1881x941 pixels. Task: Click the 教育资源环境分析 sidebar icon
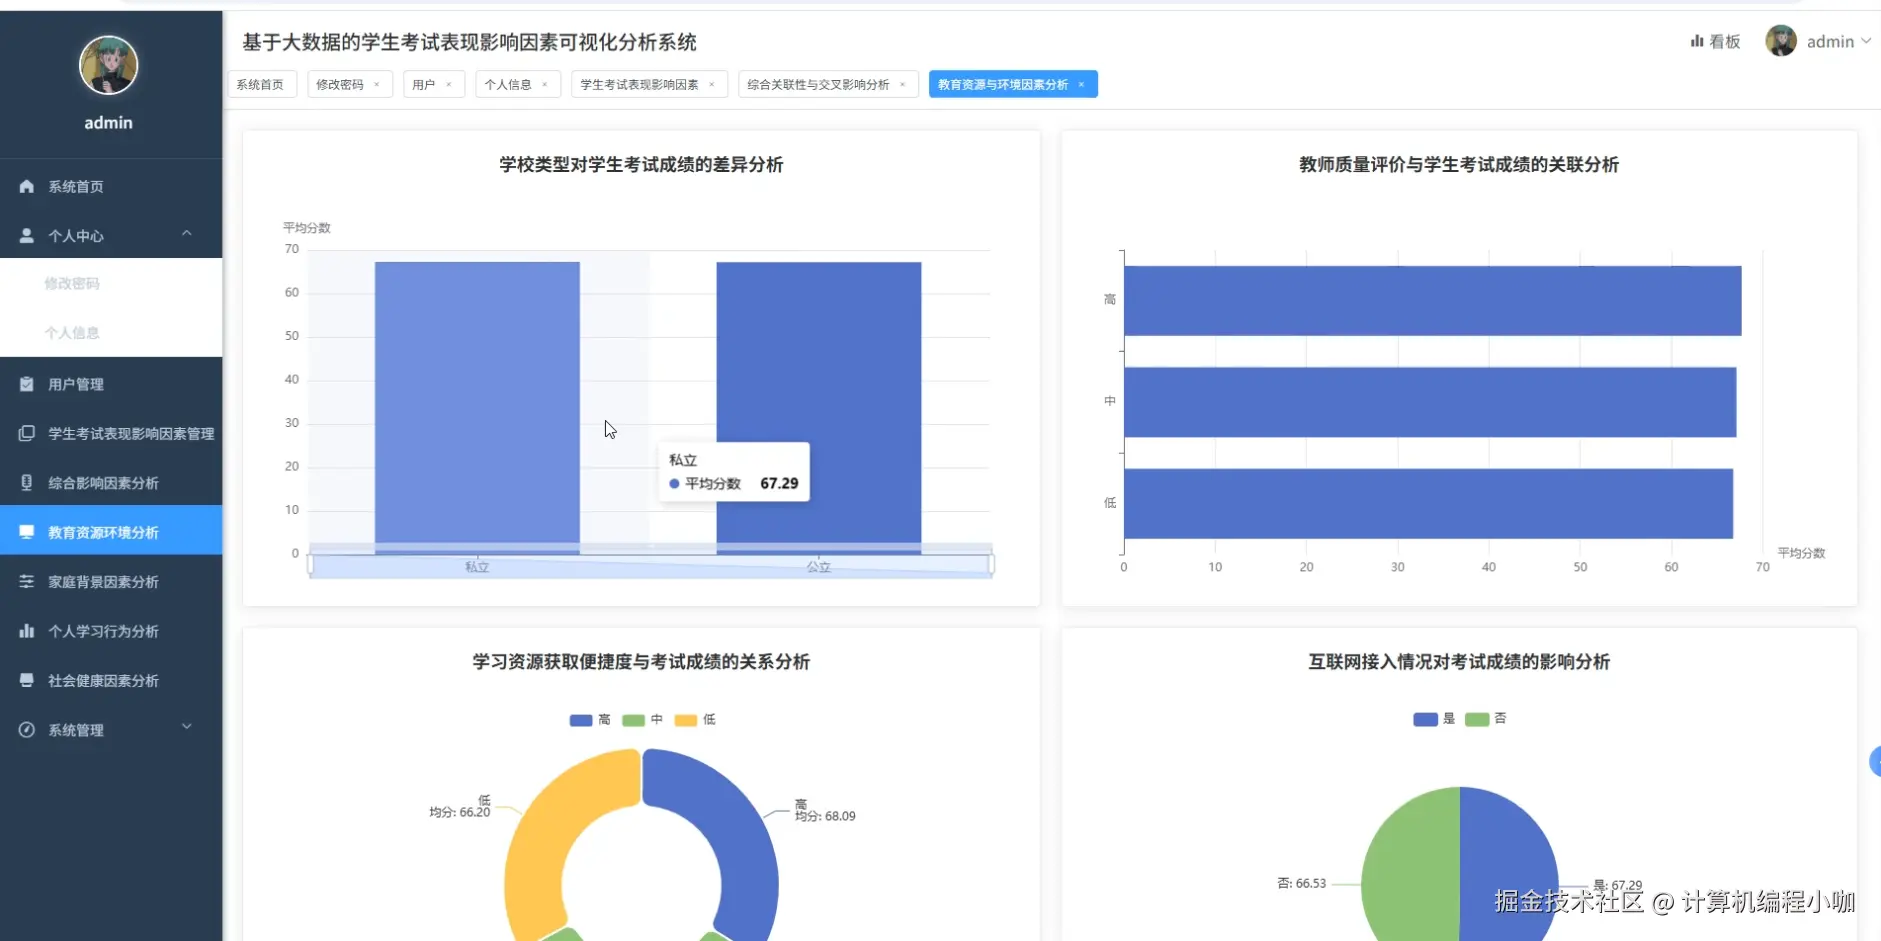tap(26, 532)
